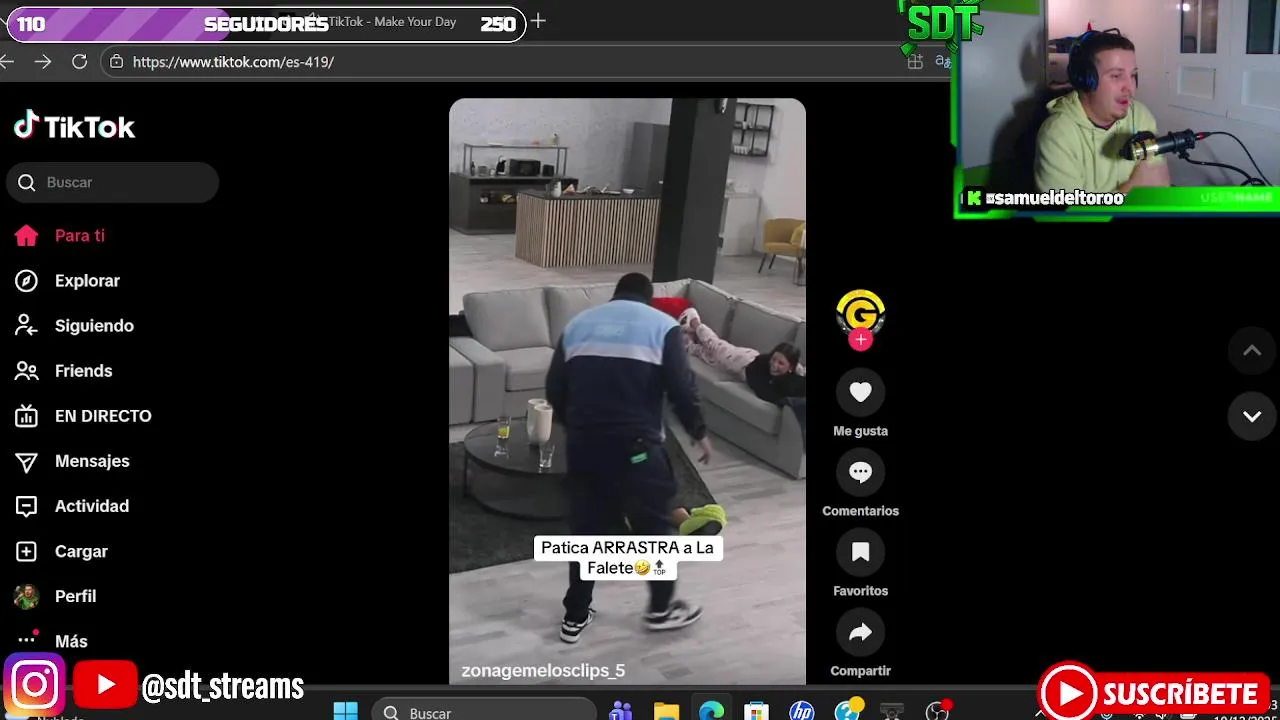Click the Perfil avatar thumbnail
1280x720 pixels.
click(x=26, y=596)
